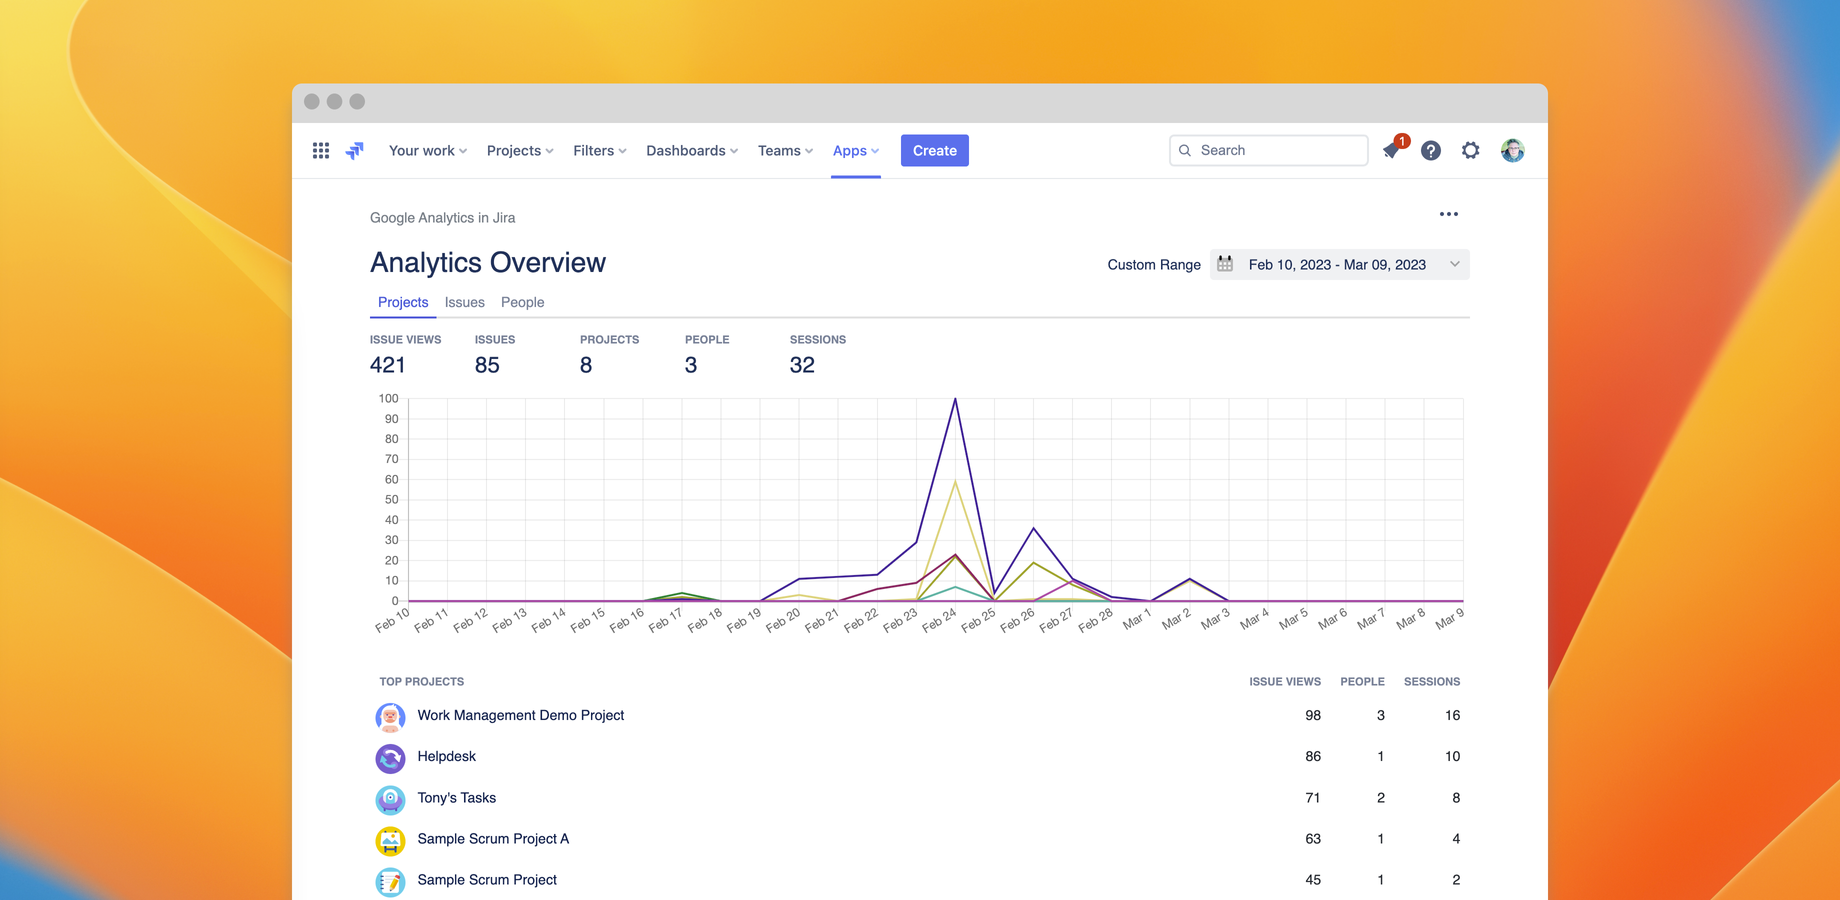This screenshot has width=1840, height=900.
Task: Open Sample Scrum Project A link
Action: (493, 838)
